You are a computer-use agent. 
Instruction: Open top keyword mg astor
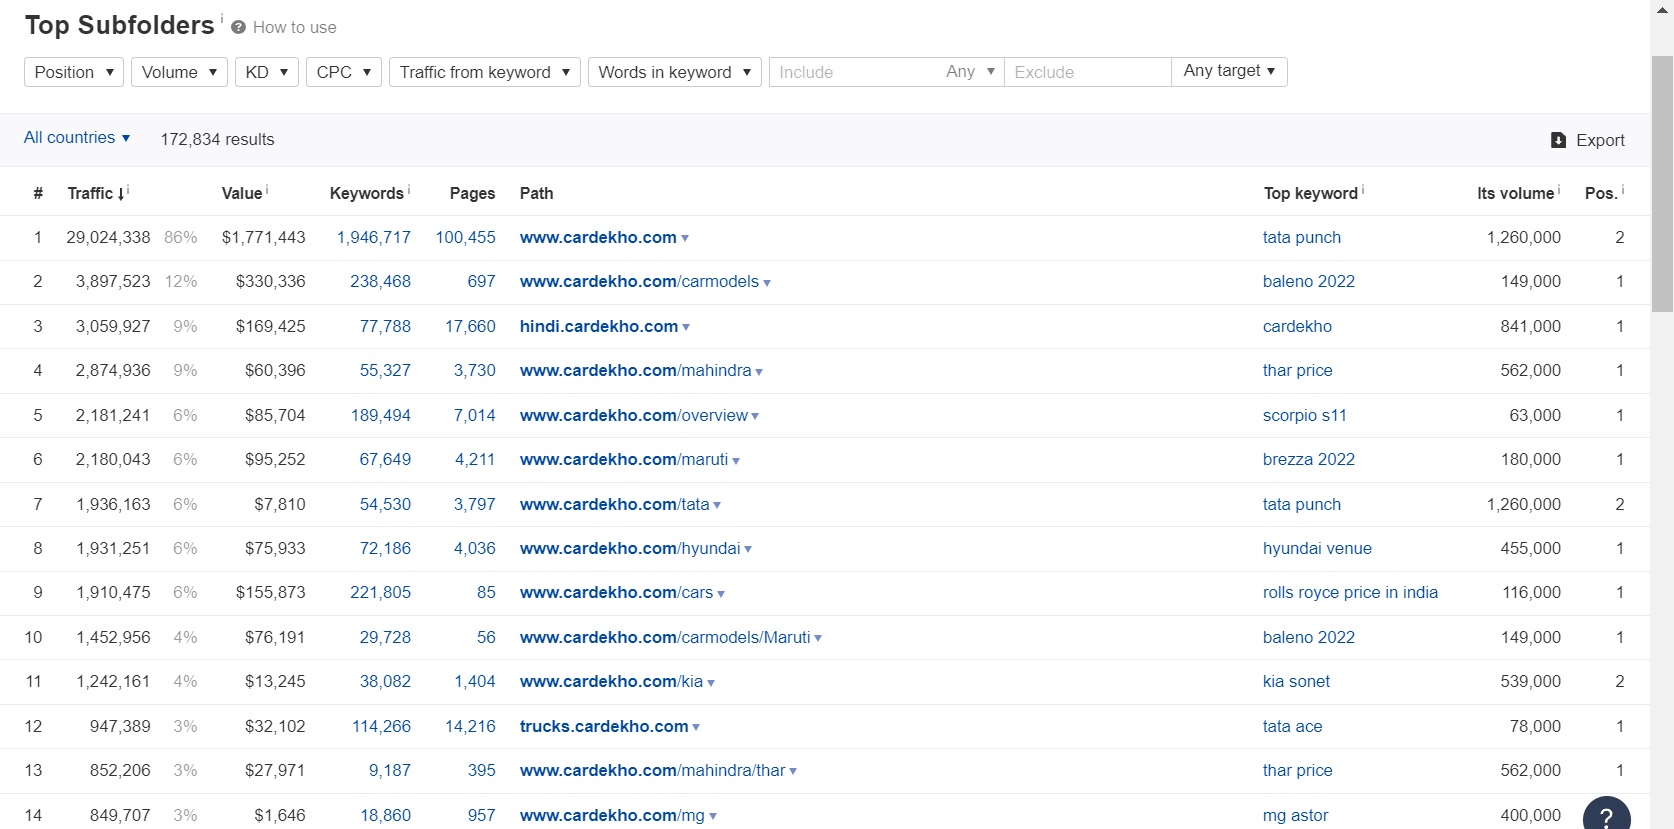tap(1295, 815)
